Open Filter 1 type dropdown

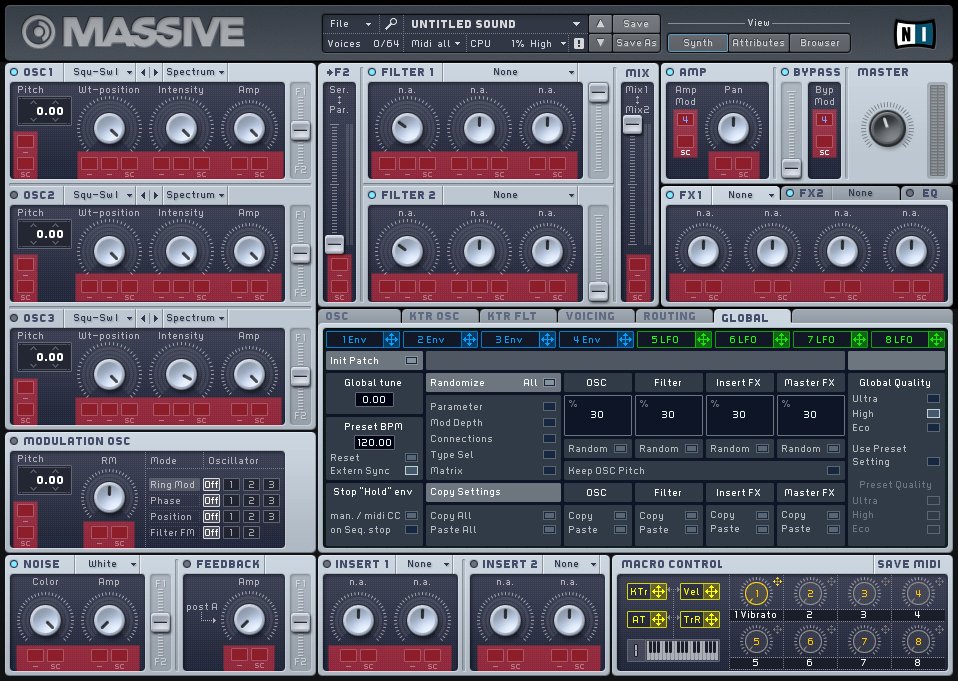click(x=510, y=72)
